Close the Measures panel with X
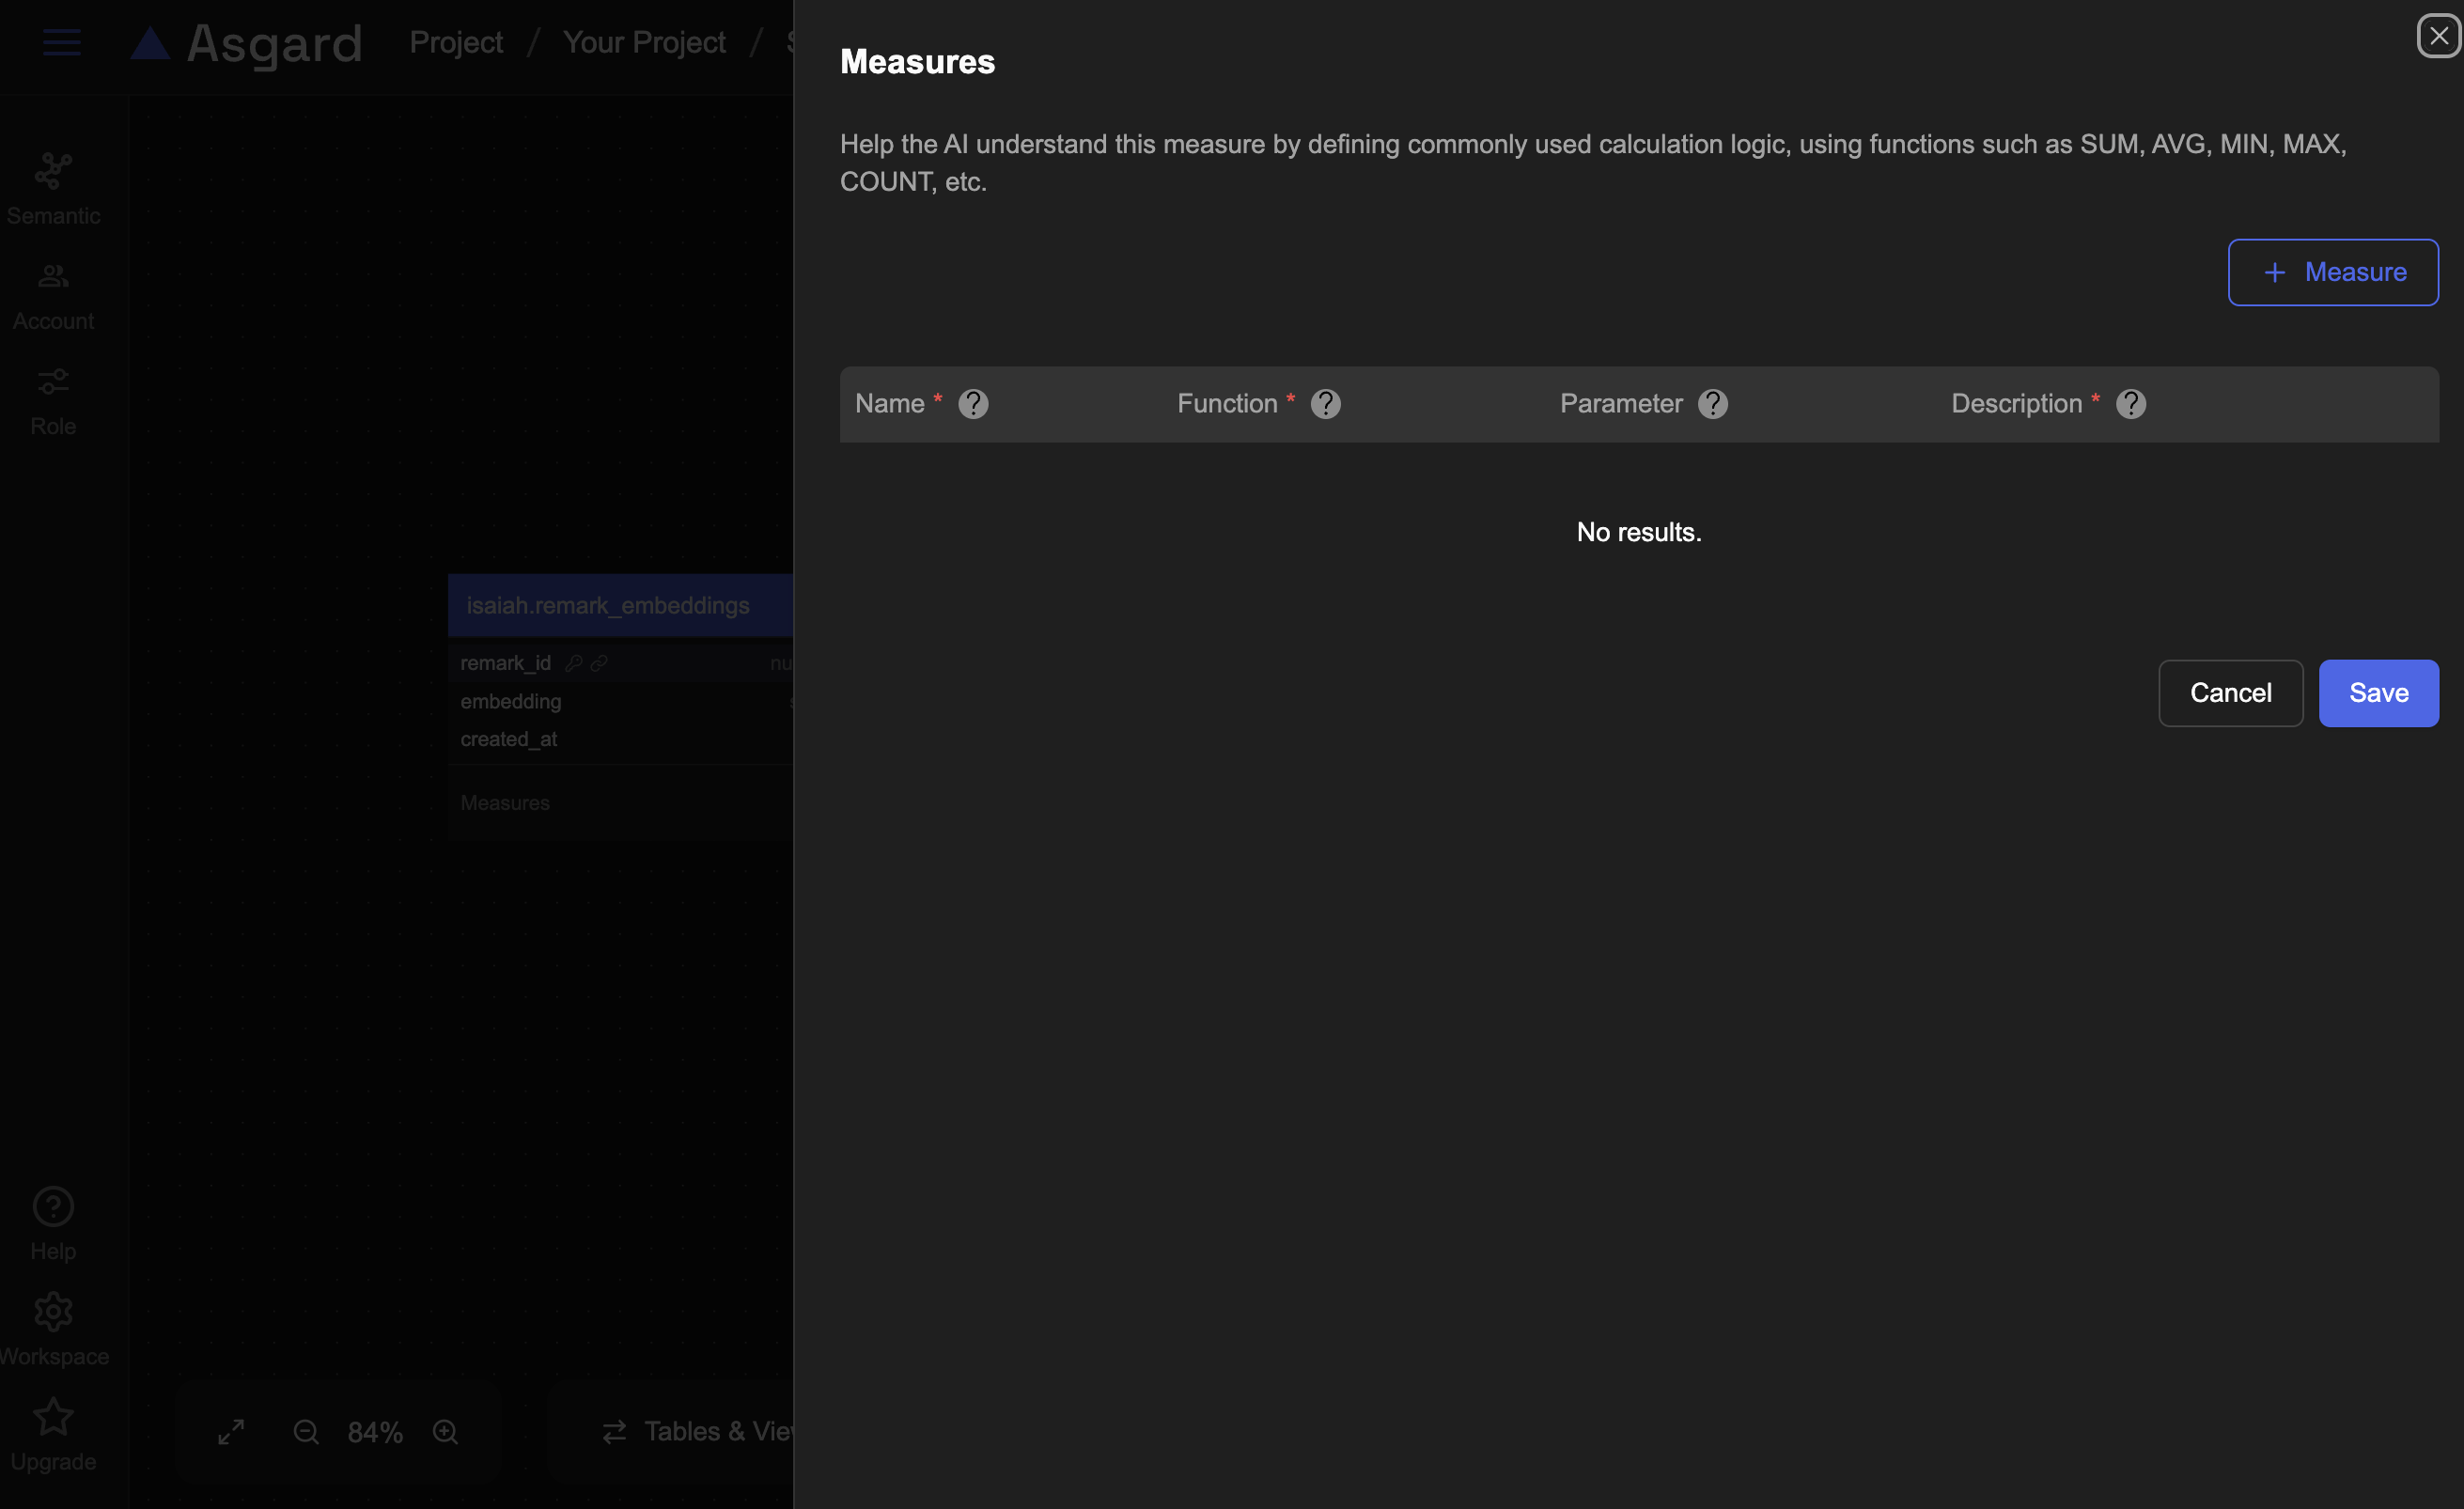This screenshot has width=2464, height=1509. coord(2438,36)
